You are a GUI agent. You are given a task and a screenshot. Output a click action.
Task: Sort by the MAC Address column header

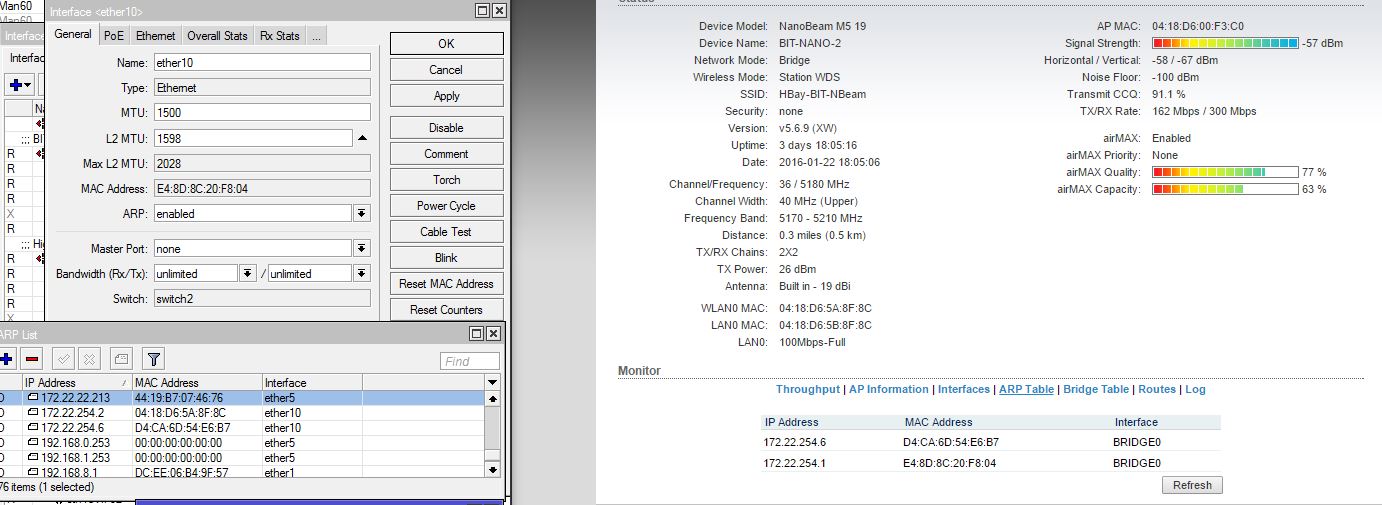tap(196, 383)
